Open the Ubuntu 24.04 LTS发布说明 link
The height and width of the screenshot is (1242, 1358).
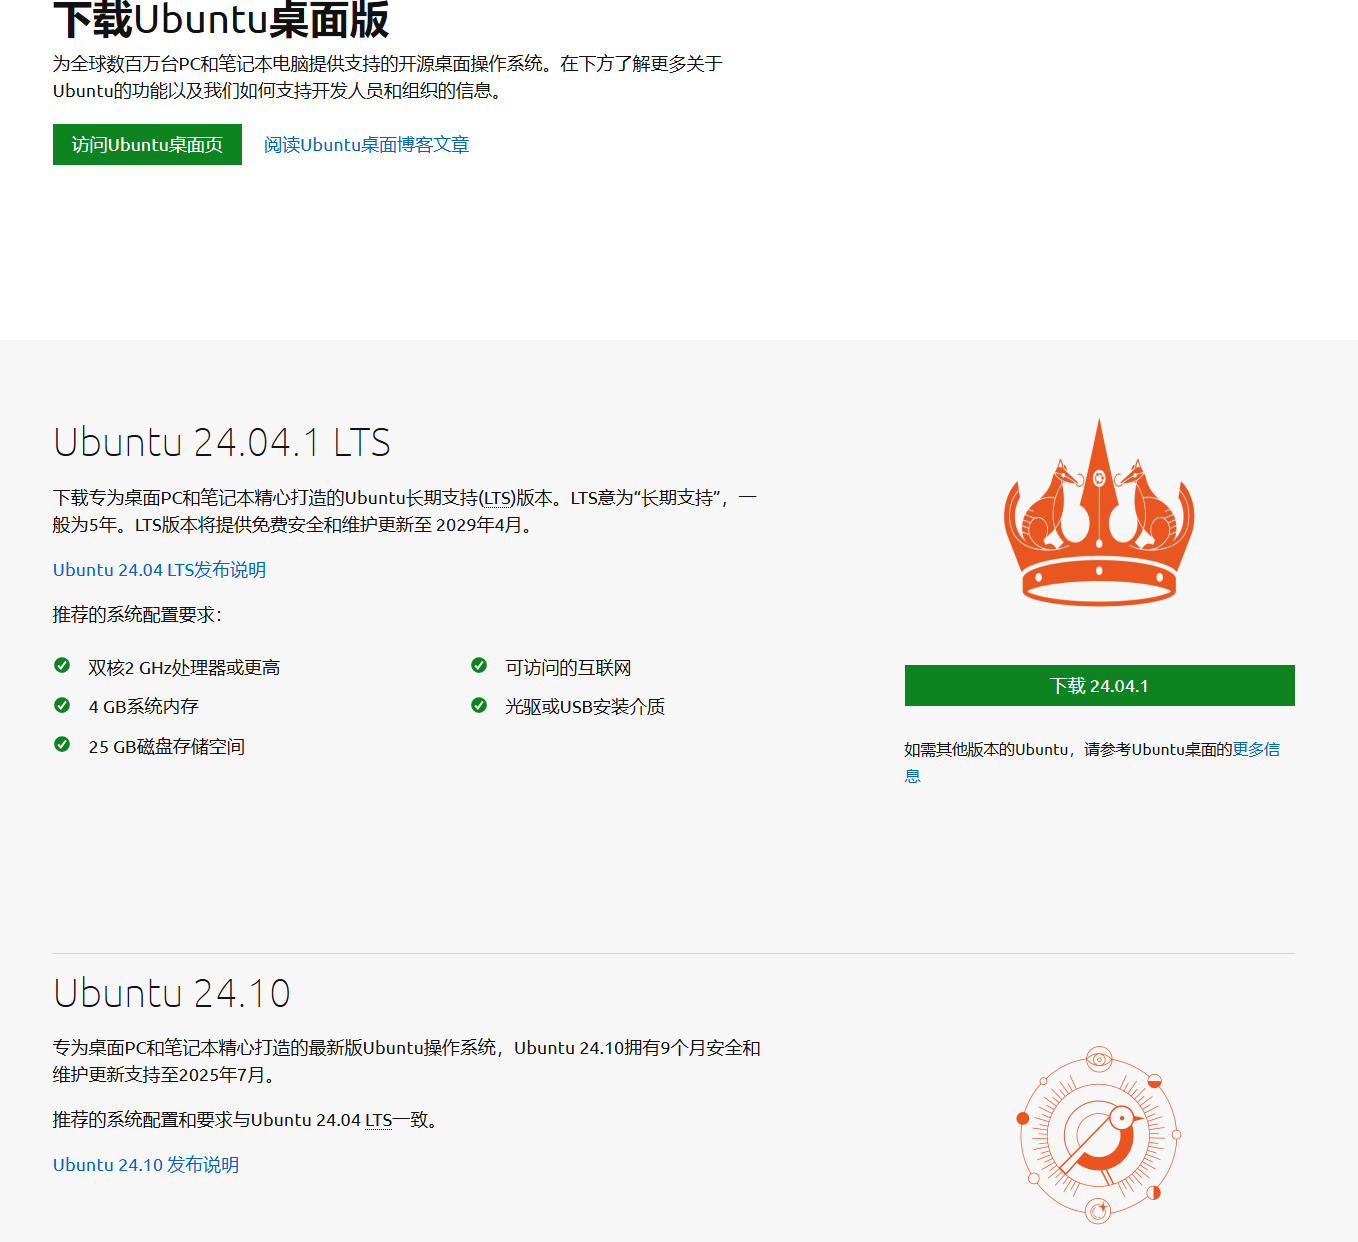pos(159,570)
